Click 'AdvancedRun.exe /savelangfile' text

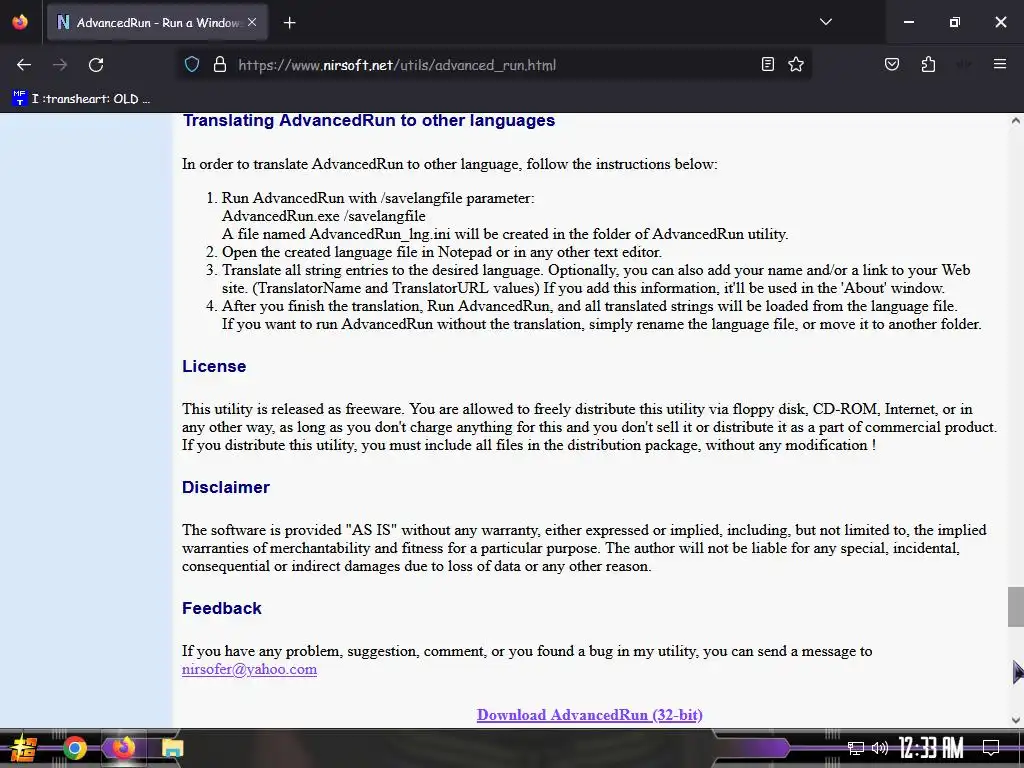324,216
